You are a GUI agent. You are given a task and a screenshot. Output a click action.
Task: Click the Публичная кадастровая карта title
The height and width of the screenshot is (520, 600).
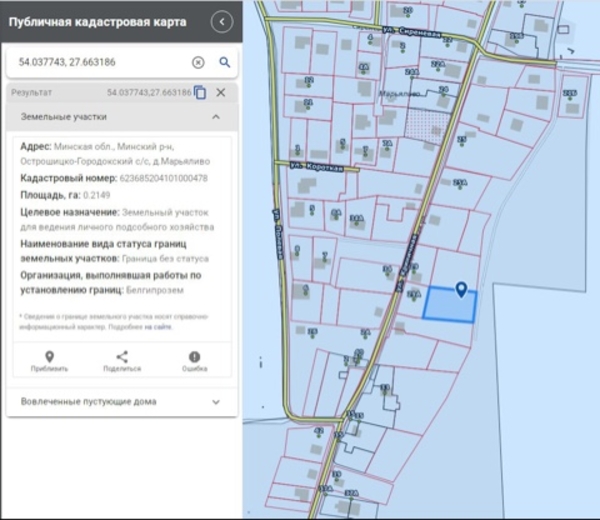pyautogui.click(x=97, y=22)
